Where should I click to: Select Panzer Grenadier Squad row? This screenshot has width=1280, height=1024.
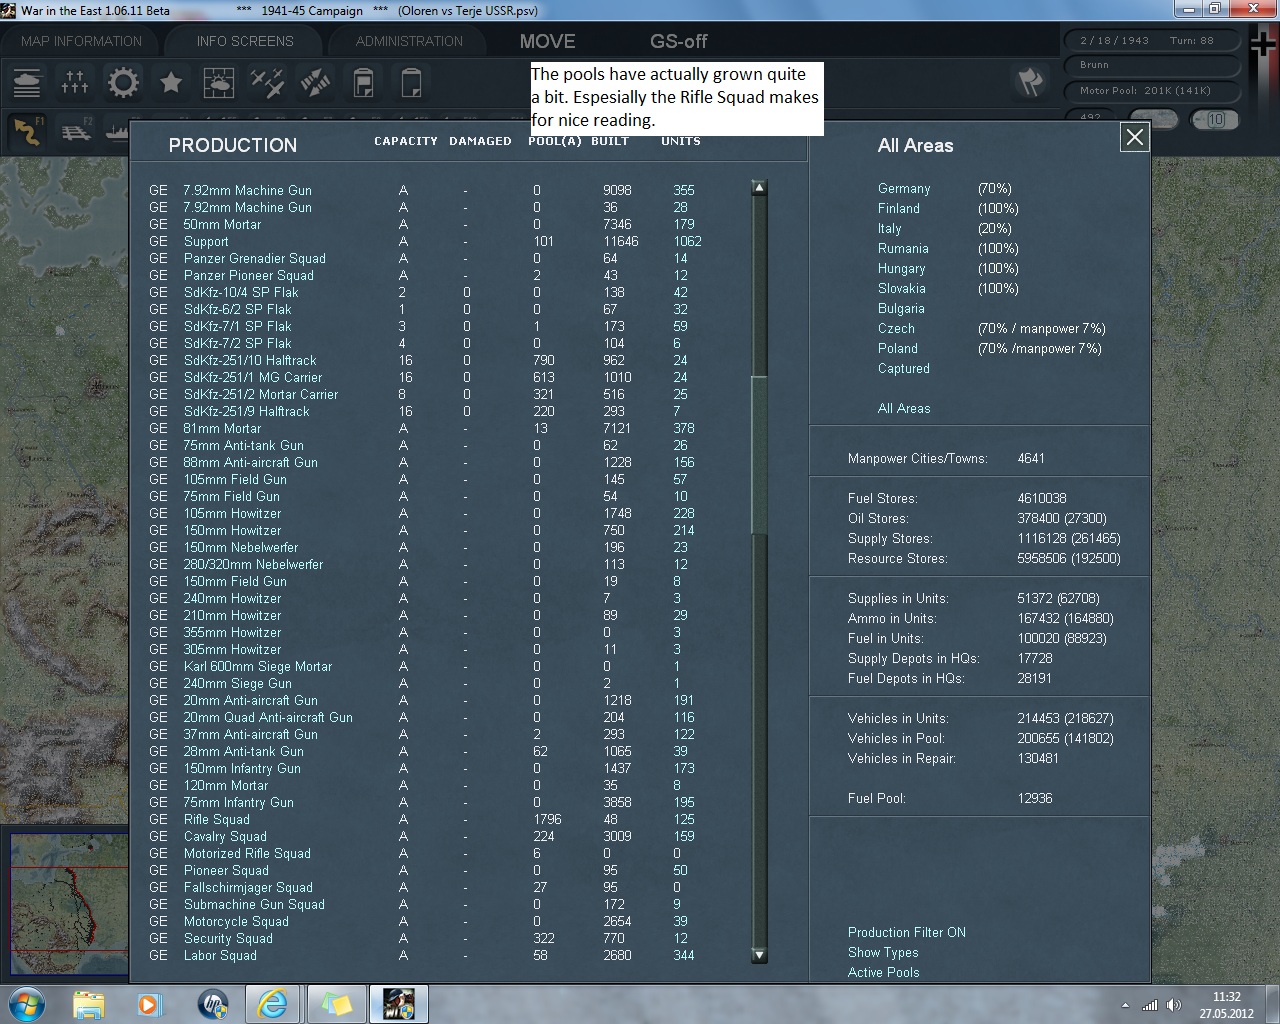tap(424, 258)
